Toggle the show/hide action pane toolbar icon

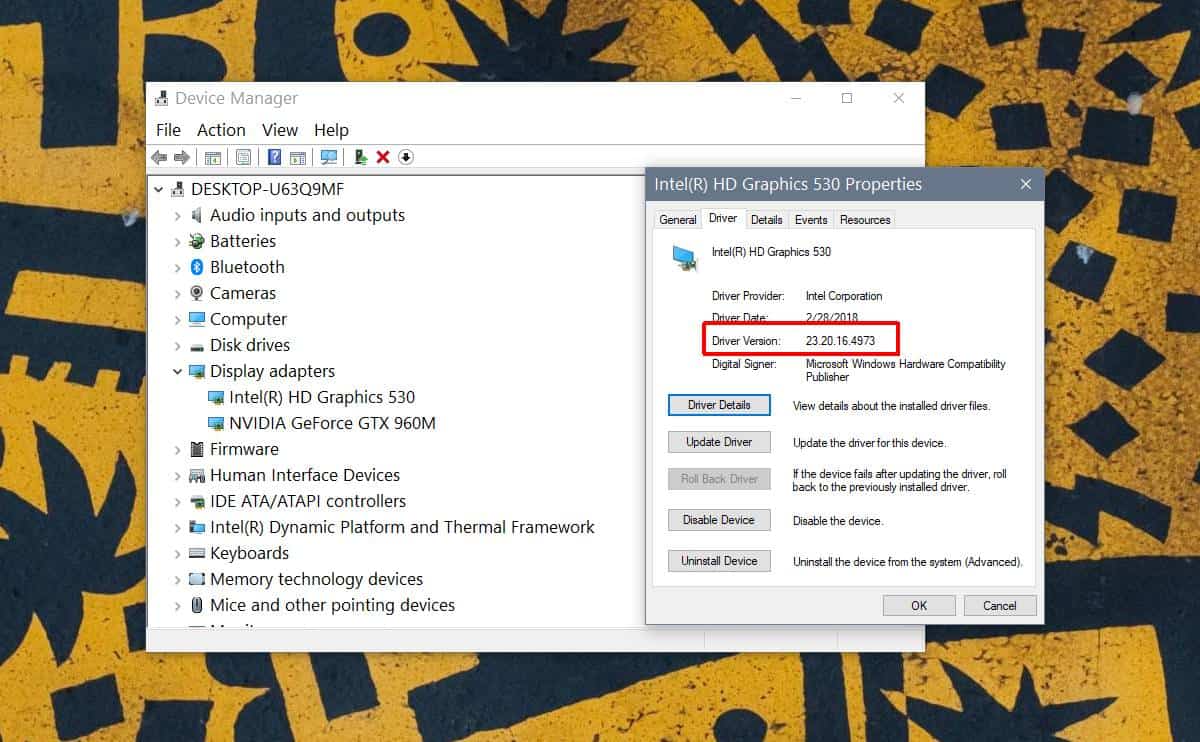(x=298, y=157)
